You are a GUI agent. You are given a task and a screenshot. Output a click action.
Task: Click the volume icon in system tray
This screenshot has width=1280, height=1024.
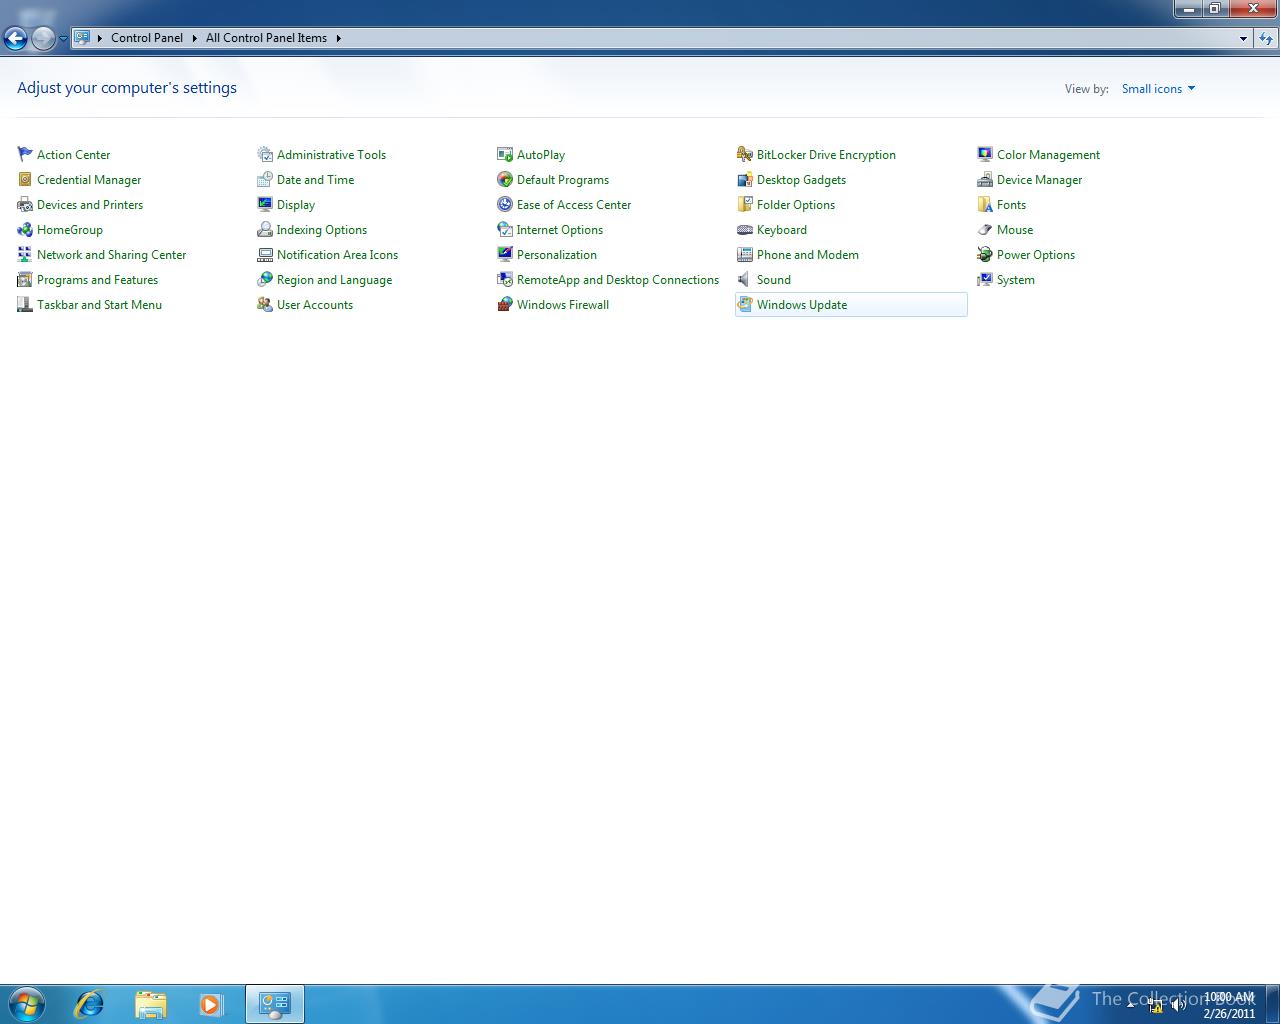click(1178, 1005)
